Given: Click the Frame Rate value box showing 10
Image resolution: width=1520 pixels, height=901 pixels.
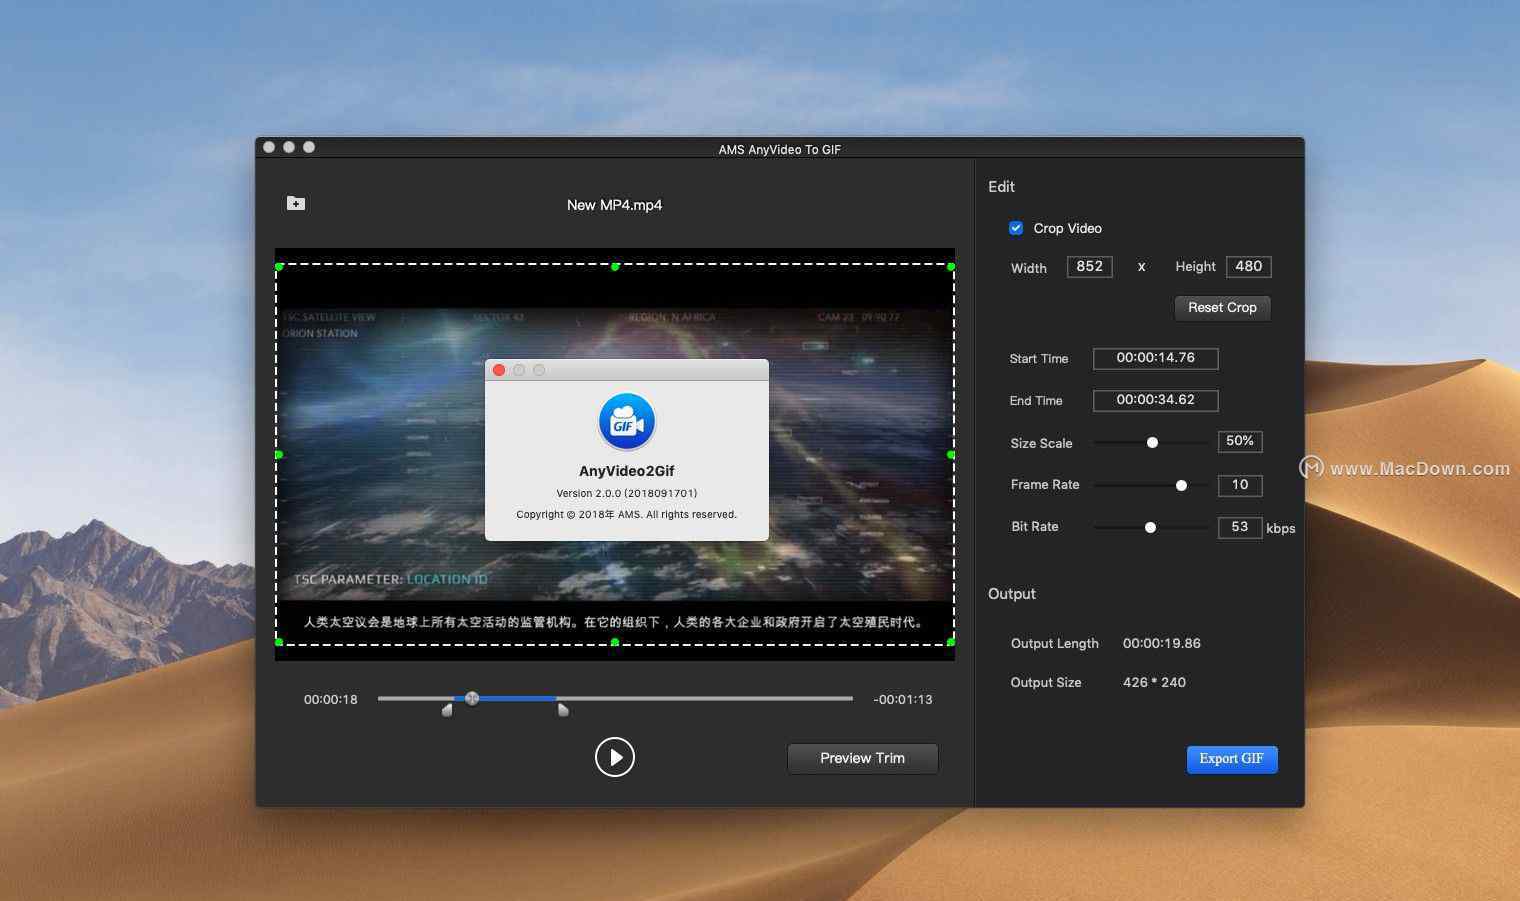Looking at the screenshot, I should tap(1240, 485).
